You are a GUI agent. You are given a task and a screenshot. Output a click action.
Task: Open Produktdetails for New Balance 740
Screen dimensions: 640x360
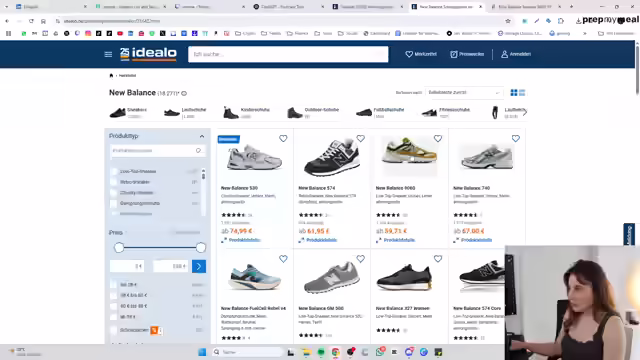(476, 240)
